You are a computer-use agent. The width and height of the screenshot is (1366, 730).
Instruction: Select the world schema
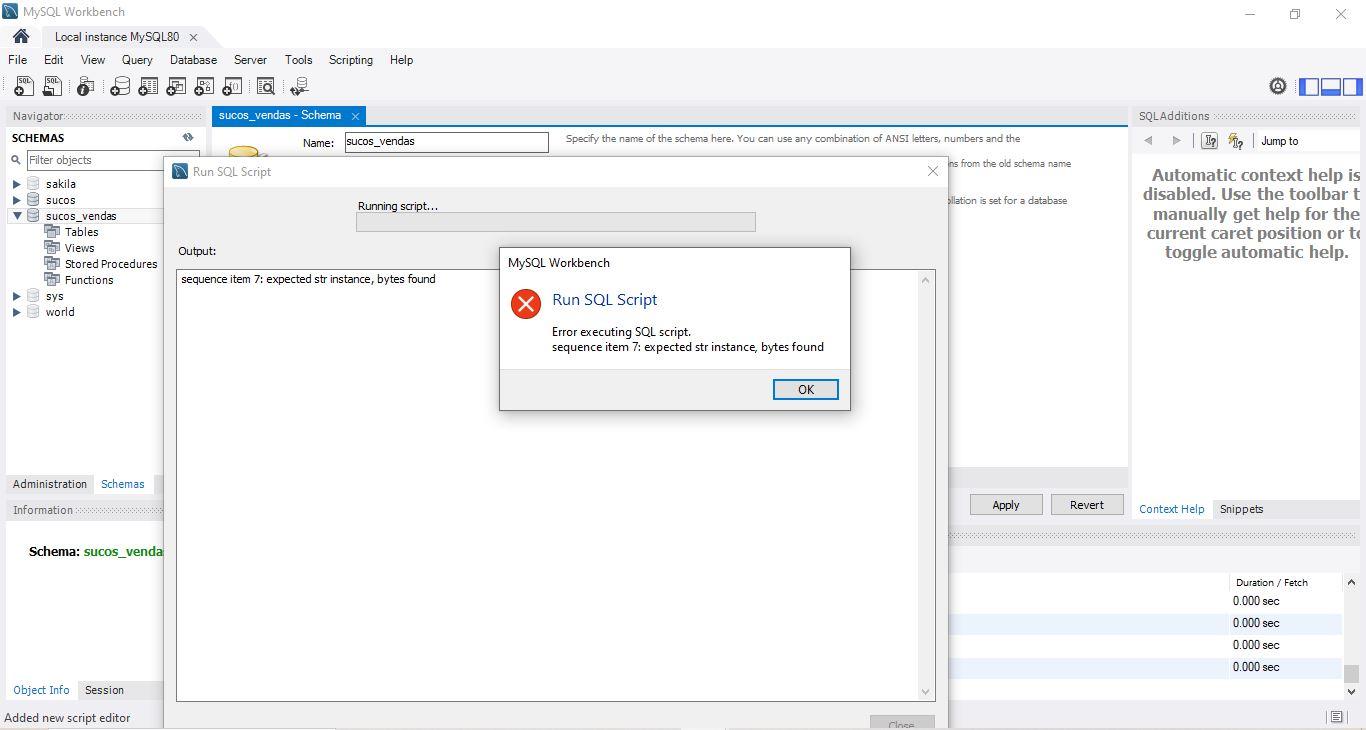point(60,312)
